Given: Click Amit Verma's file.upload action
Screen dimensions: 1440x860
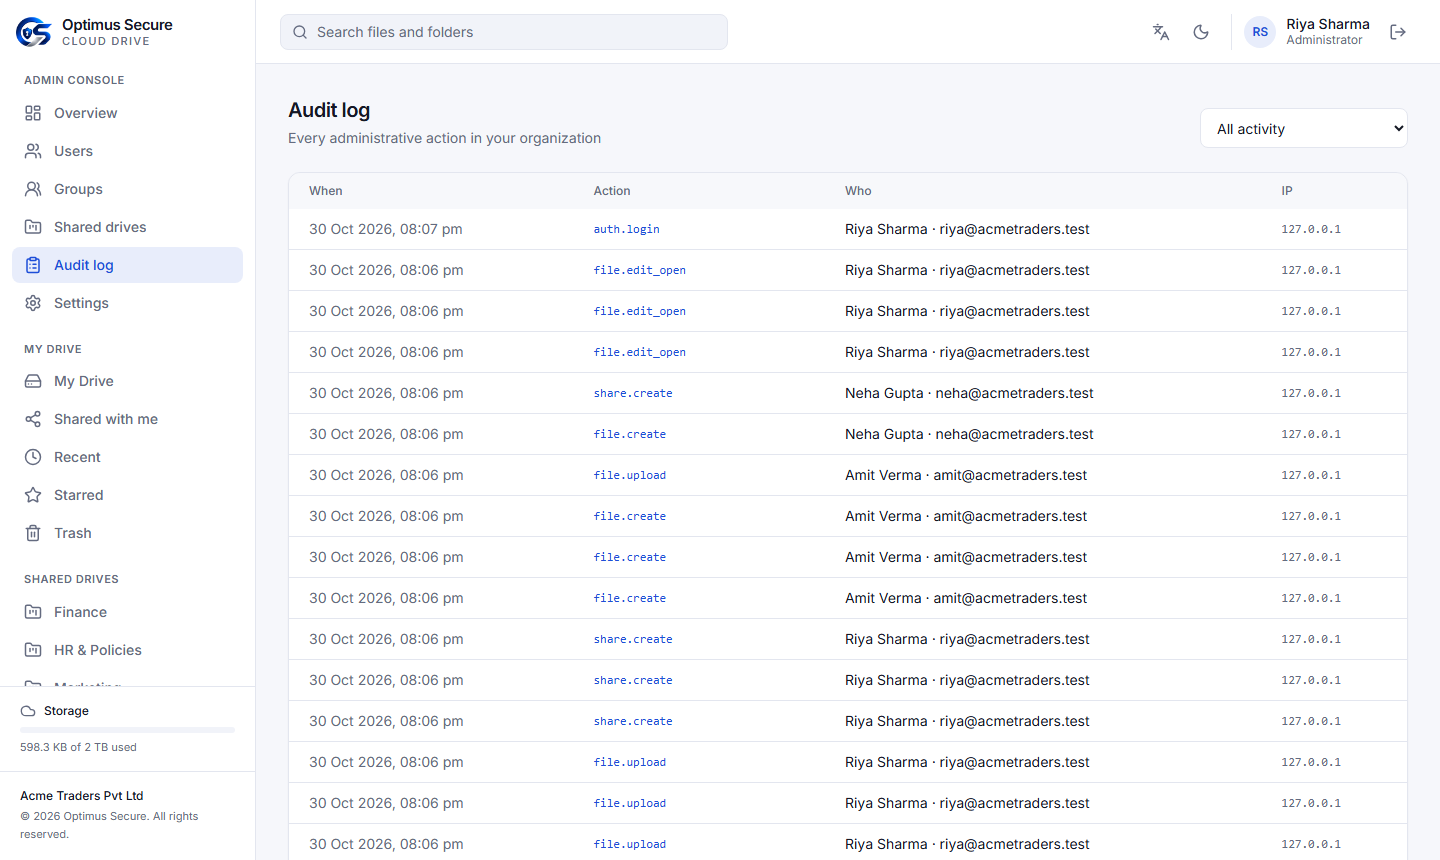Looking at the screenshot, I should [630, 475].
